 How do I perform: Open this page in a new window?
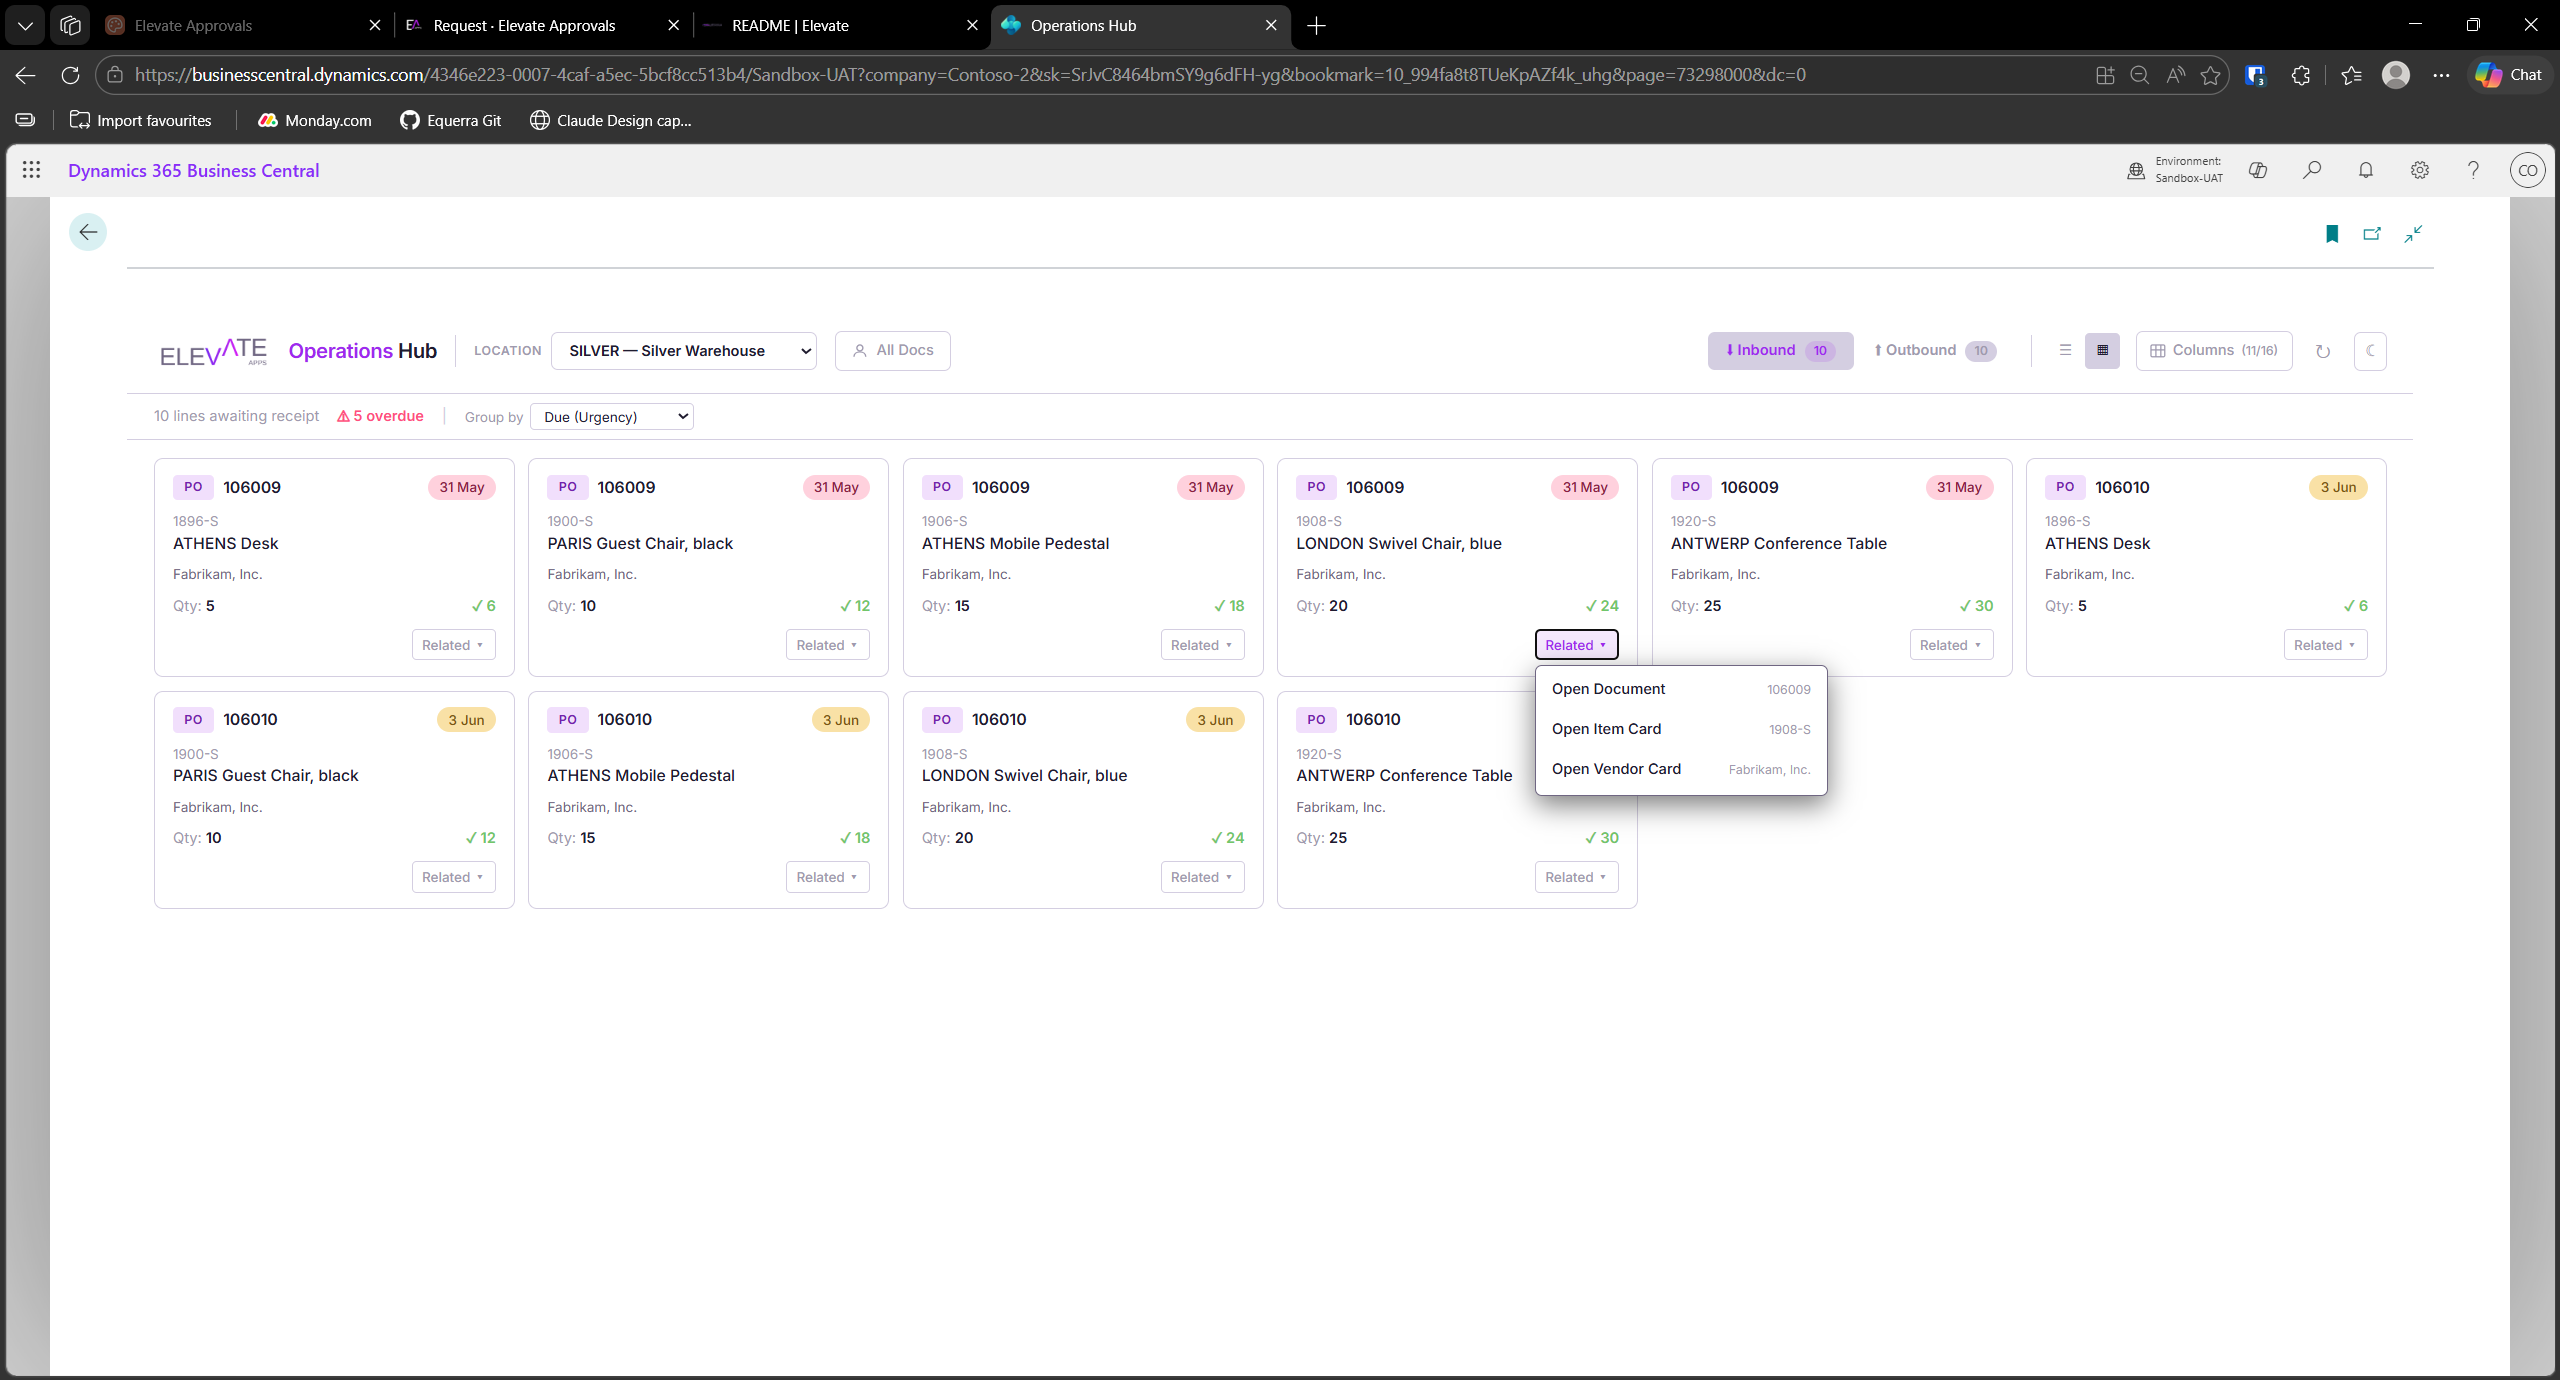[2372, 234]
